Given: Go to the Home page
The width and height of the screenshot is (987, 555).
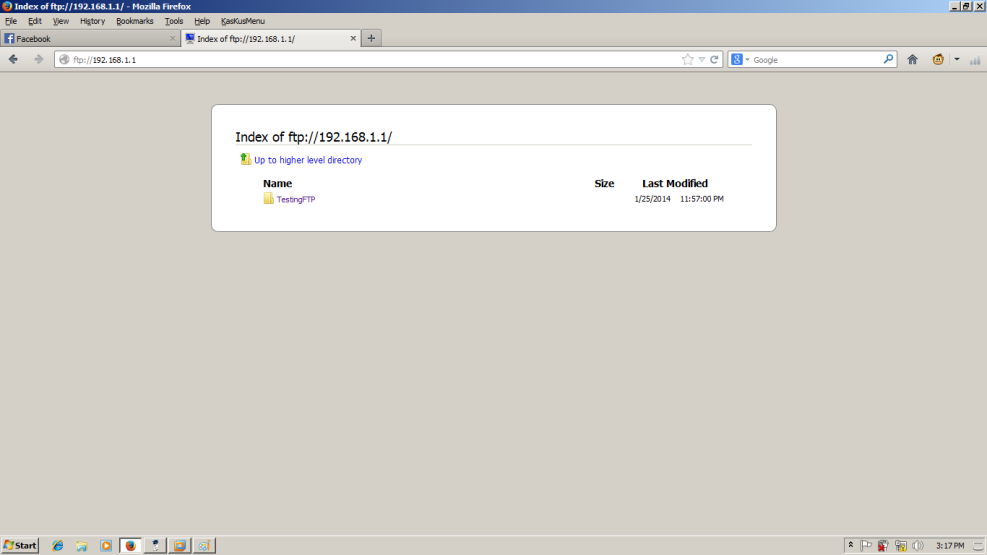Looking at the screenshot, I should click(x=912, y=59).
